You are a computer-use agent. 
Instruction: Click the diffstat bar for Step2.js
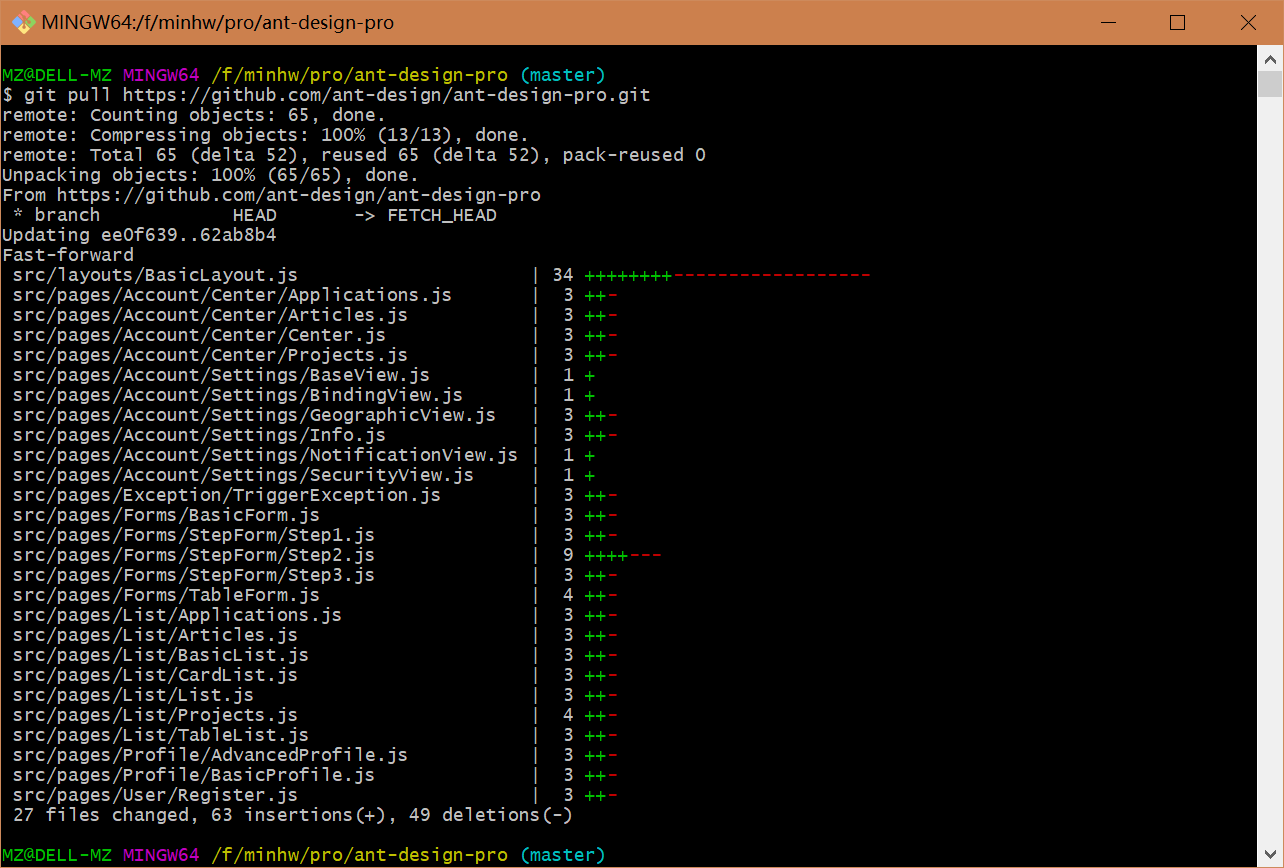[x=623, y=555]
